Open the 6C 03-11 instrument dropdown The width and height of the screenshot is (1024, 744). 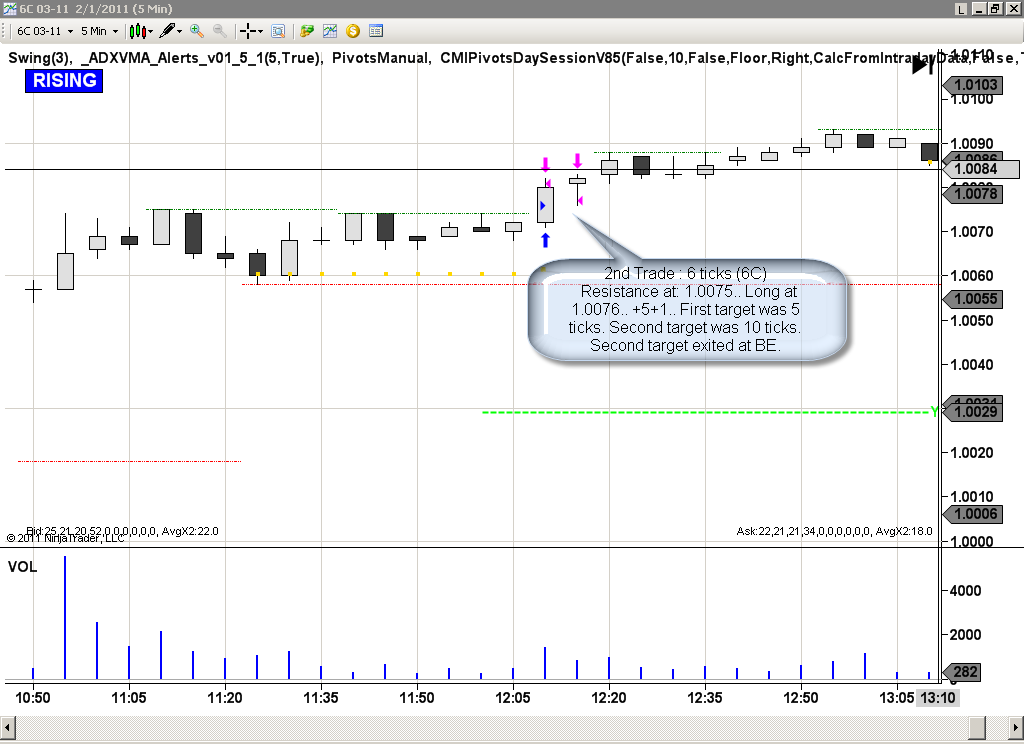click(44, 31)
